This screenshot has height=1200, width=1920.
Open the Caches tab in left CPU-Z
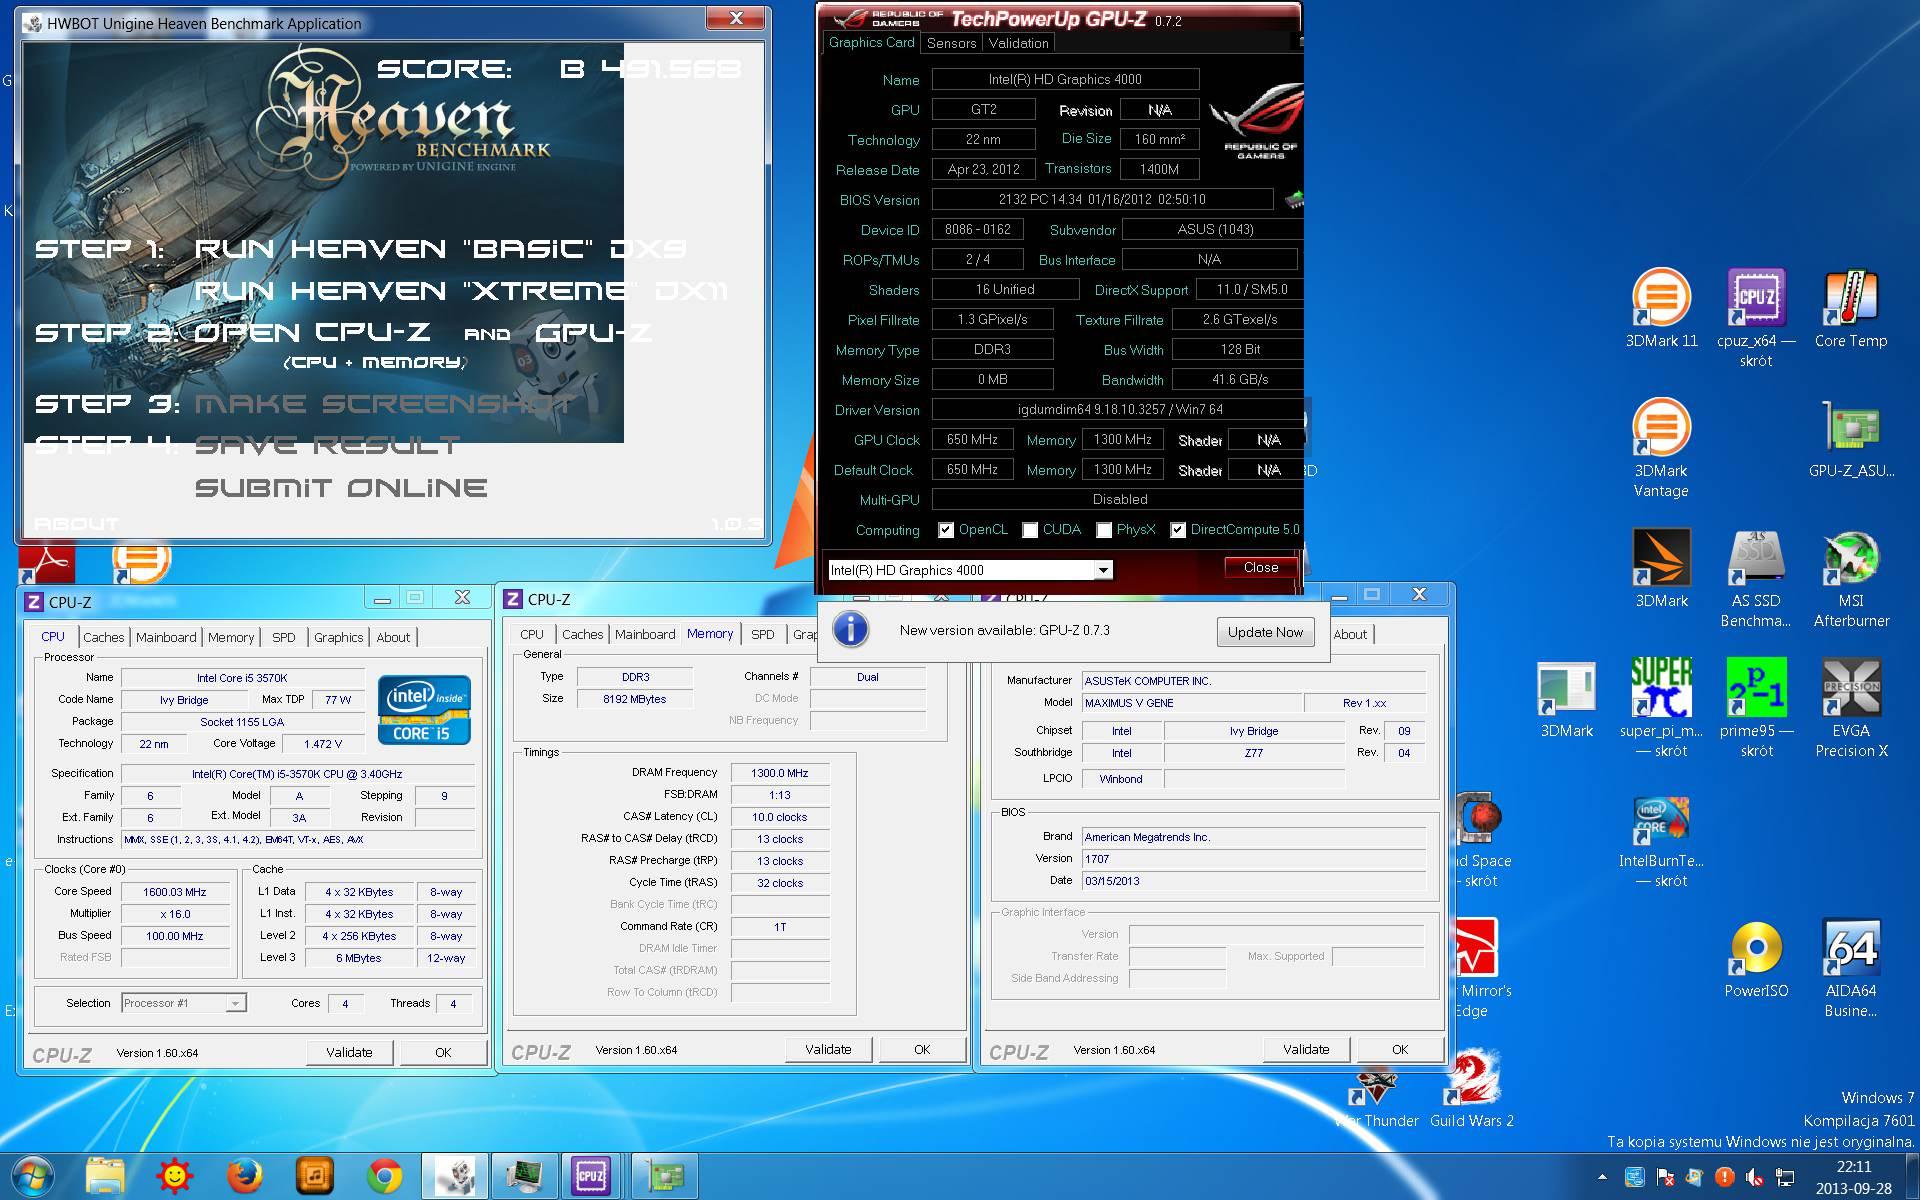104,637
